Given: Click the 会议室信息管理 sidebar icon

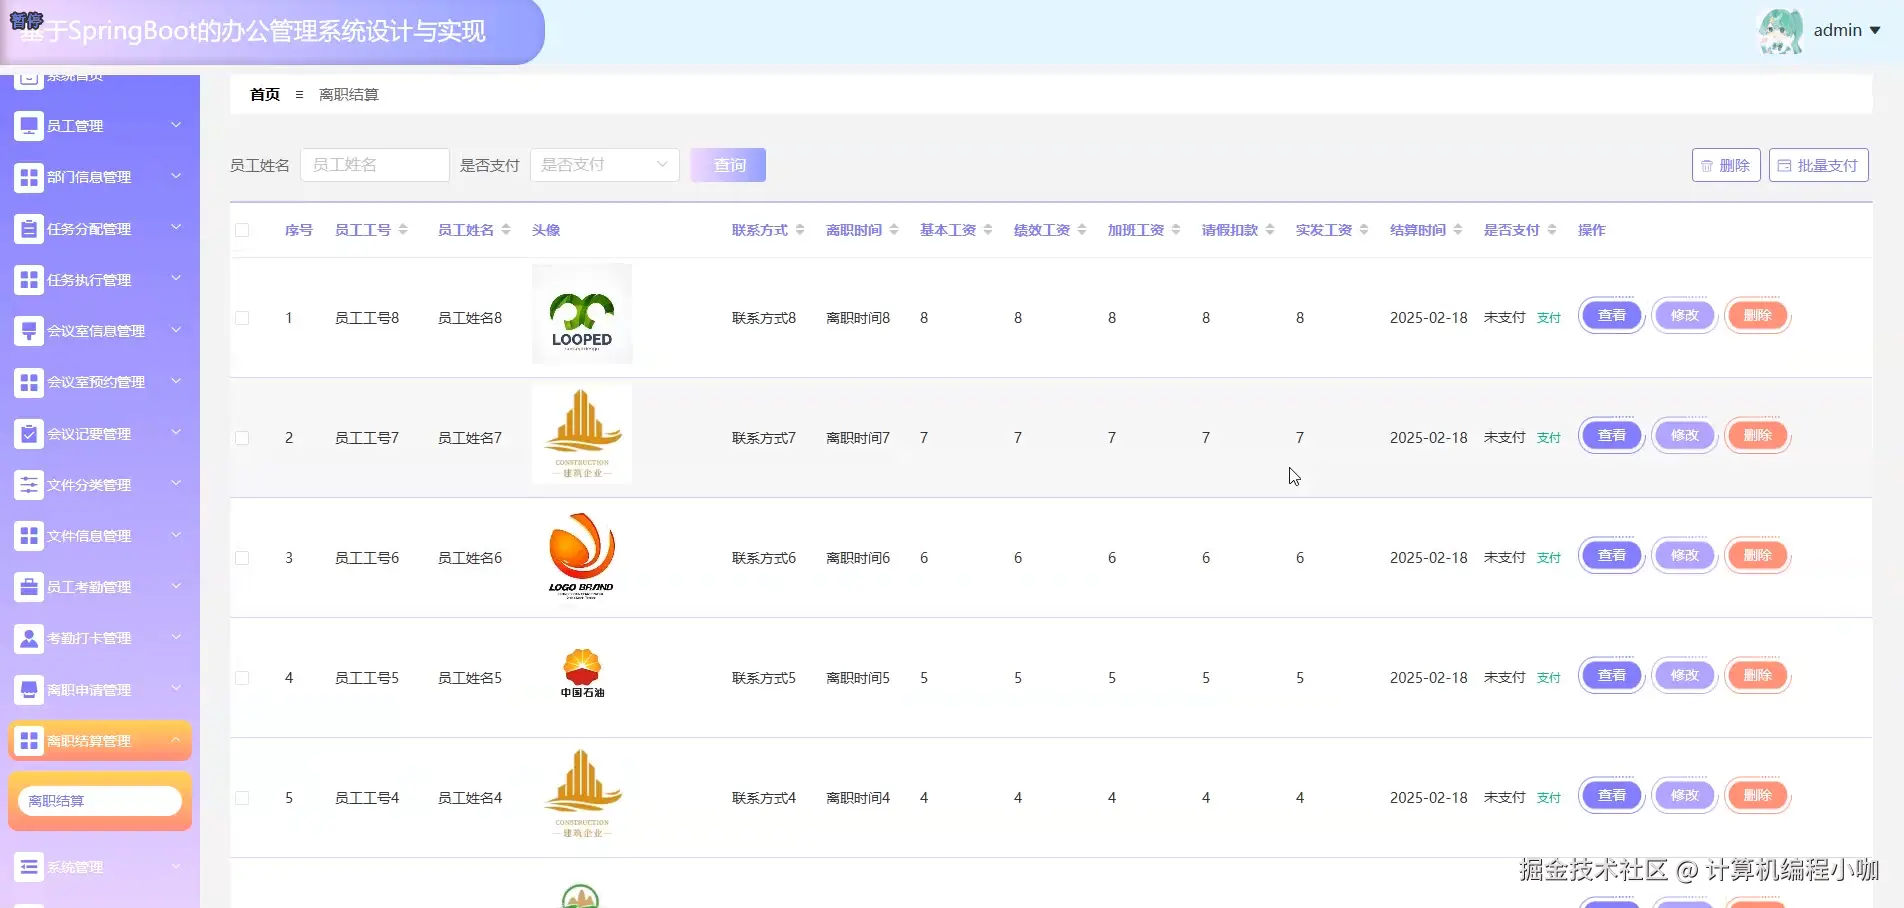Looking at the screenshot, I should pos(29,331).
